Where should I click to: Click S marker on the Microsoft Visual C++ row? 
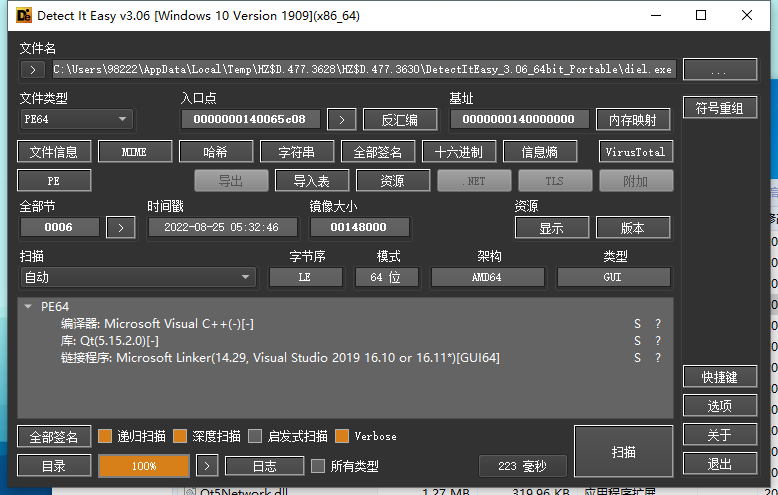(x=637, y=324)
